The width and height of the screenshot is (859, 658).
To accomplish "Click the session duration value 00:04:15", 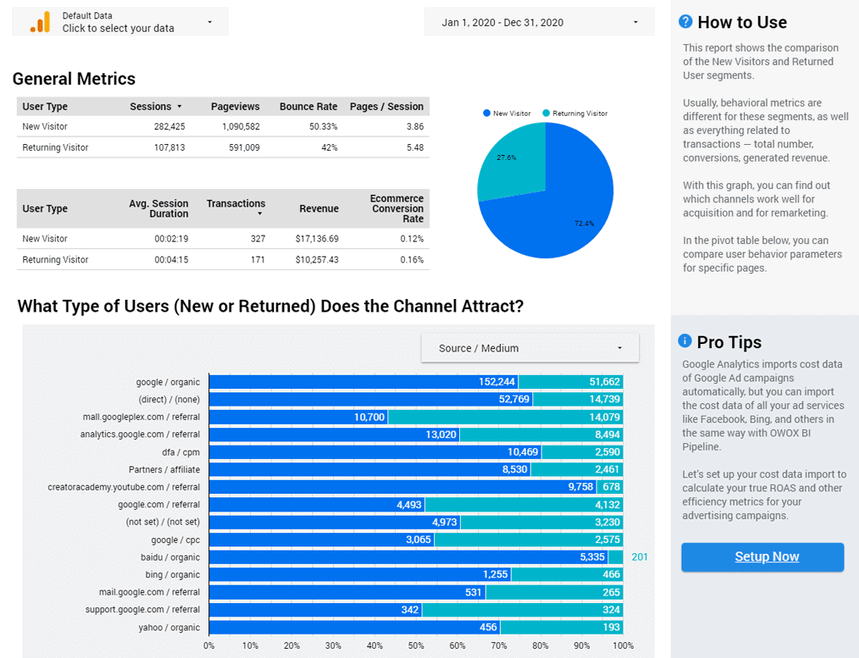I will (171, 260).
